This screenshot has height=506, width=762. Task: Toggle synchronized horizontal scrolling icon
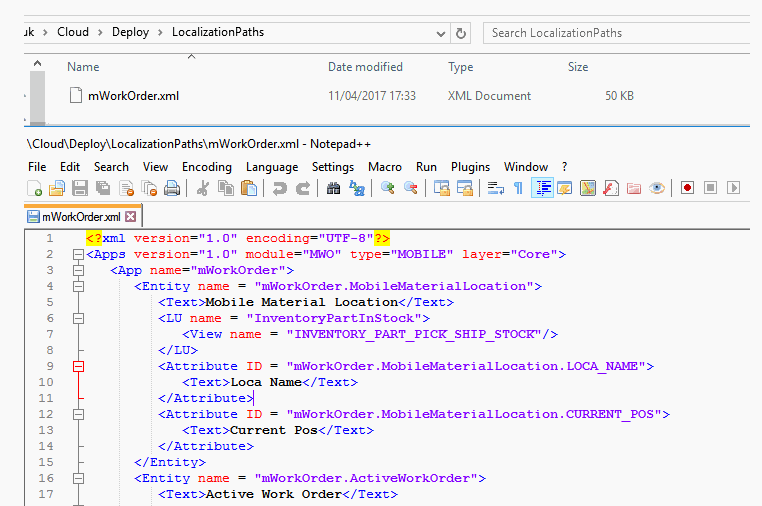point(465,188)
